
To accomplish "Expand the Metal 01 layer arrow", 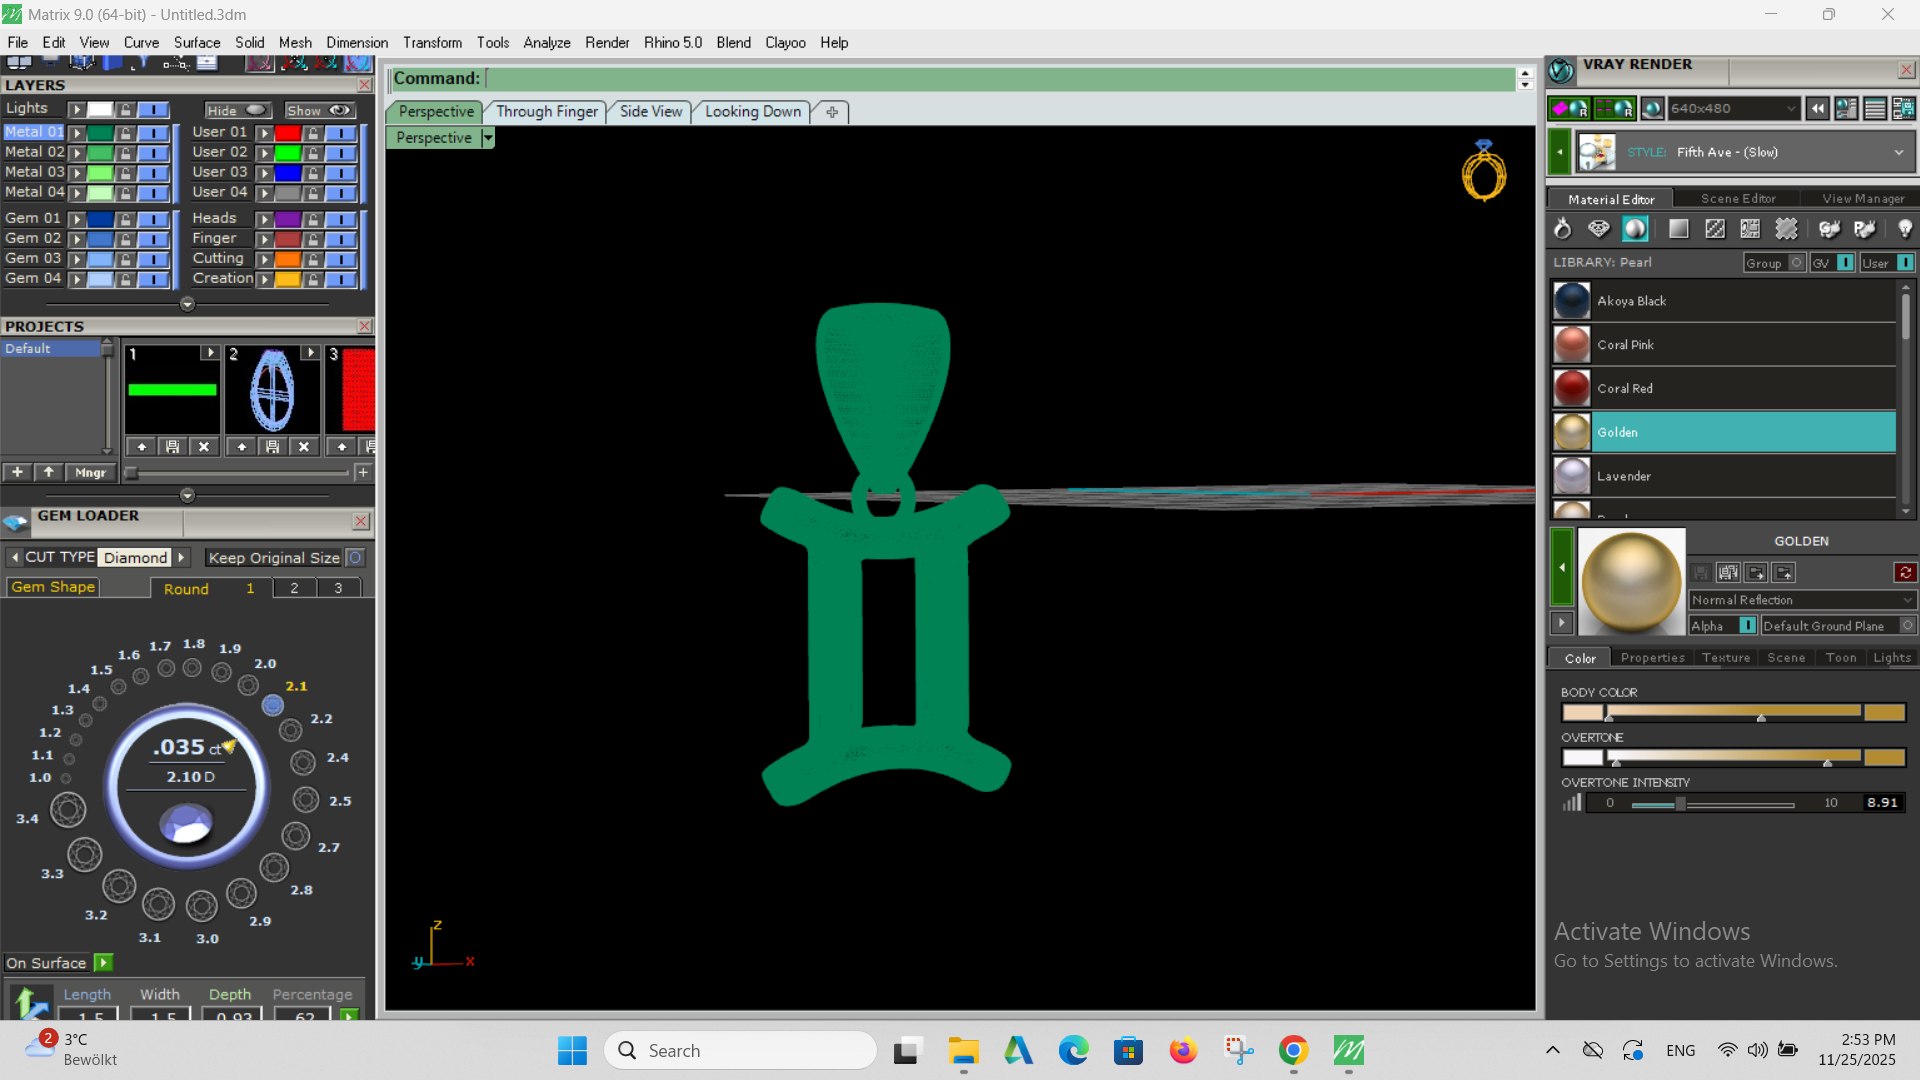I will pos(76,133).
